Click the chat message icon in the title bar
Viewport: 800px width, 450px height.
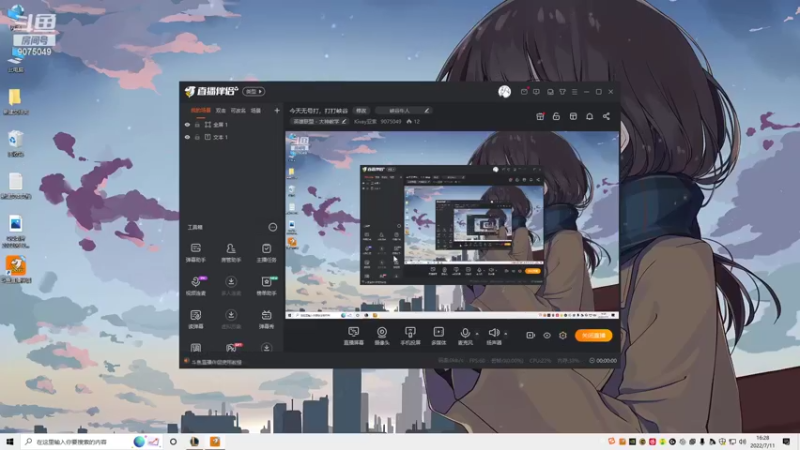click(536, 92)
